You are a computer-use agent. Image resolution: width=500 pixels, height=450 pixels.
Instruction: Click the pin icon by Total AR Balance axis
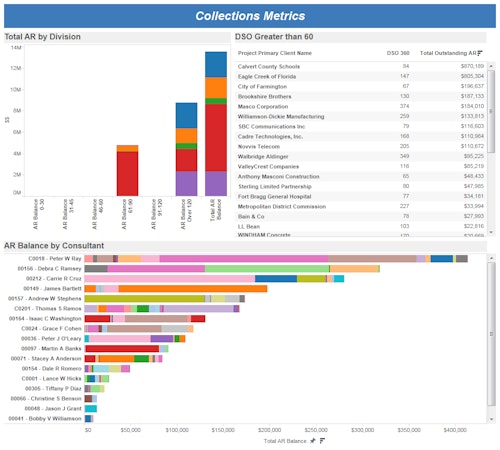(x=313, y=441)
